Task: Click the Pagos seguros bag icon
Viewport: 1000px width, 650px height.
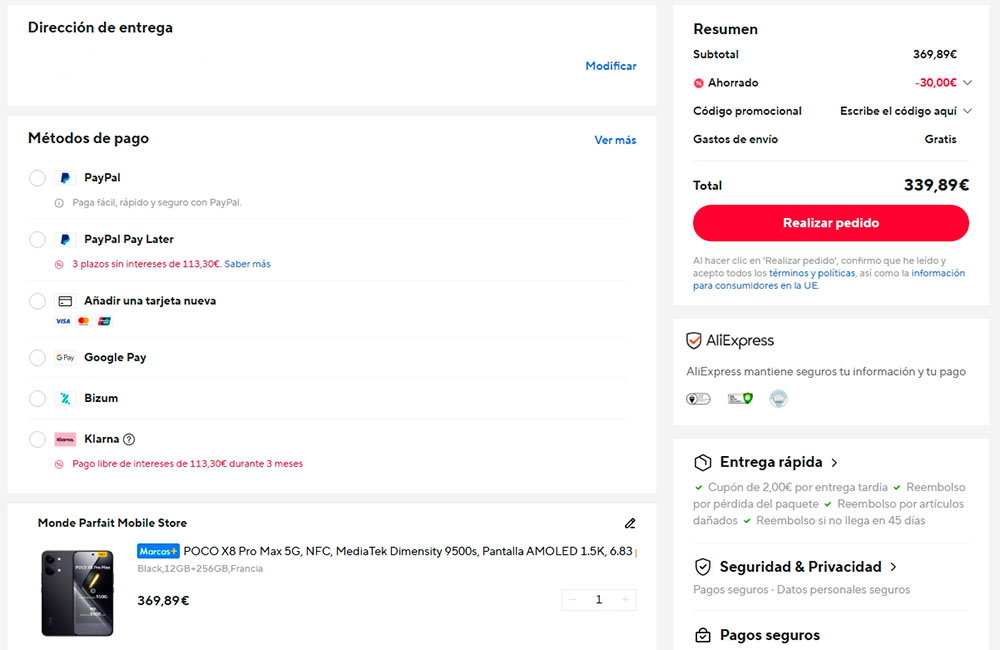Action: 703,635
